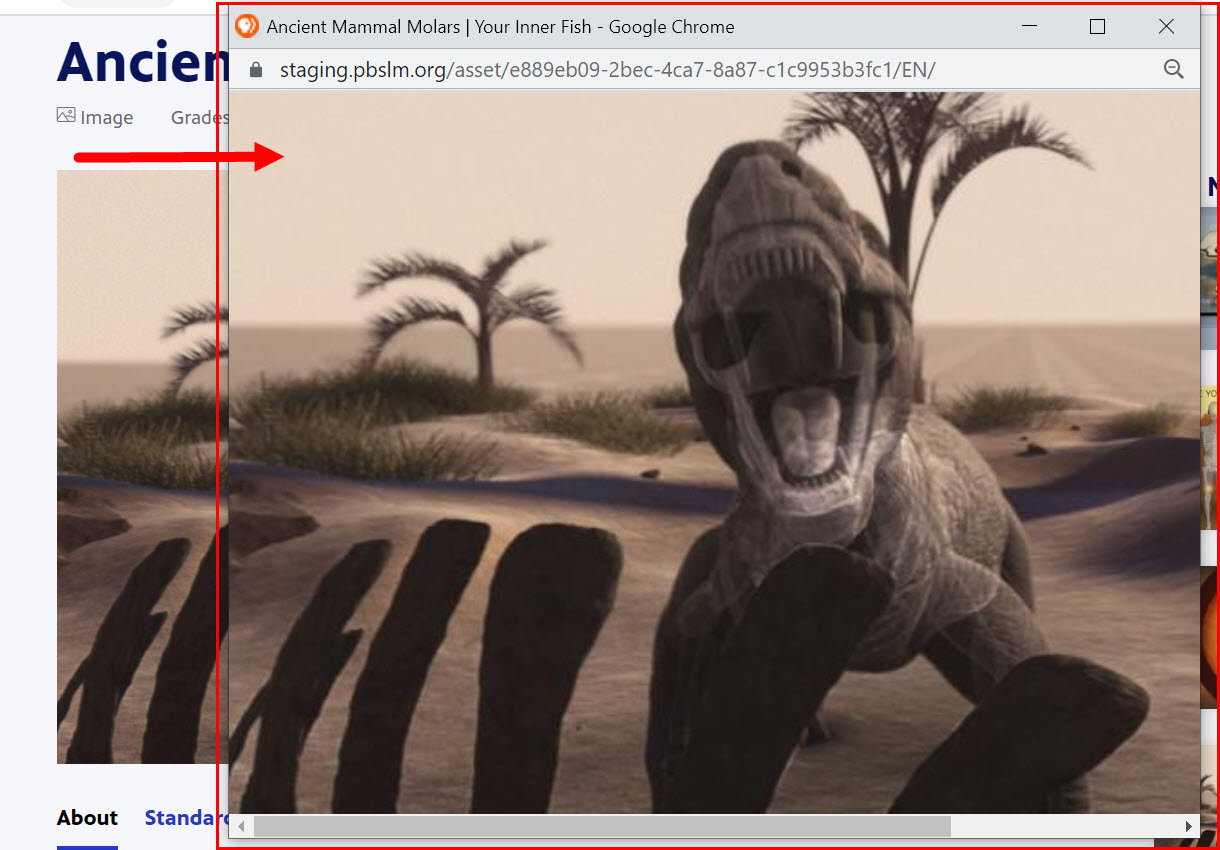Click the scrollbar left arrow in popup
1220x850 pixels.
(x=240, y=826)
